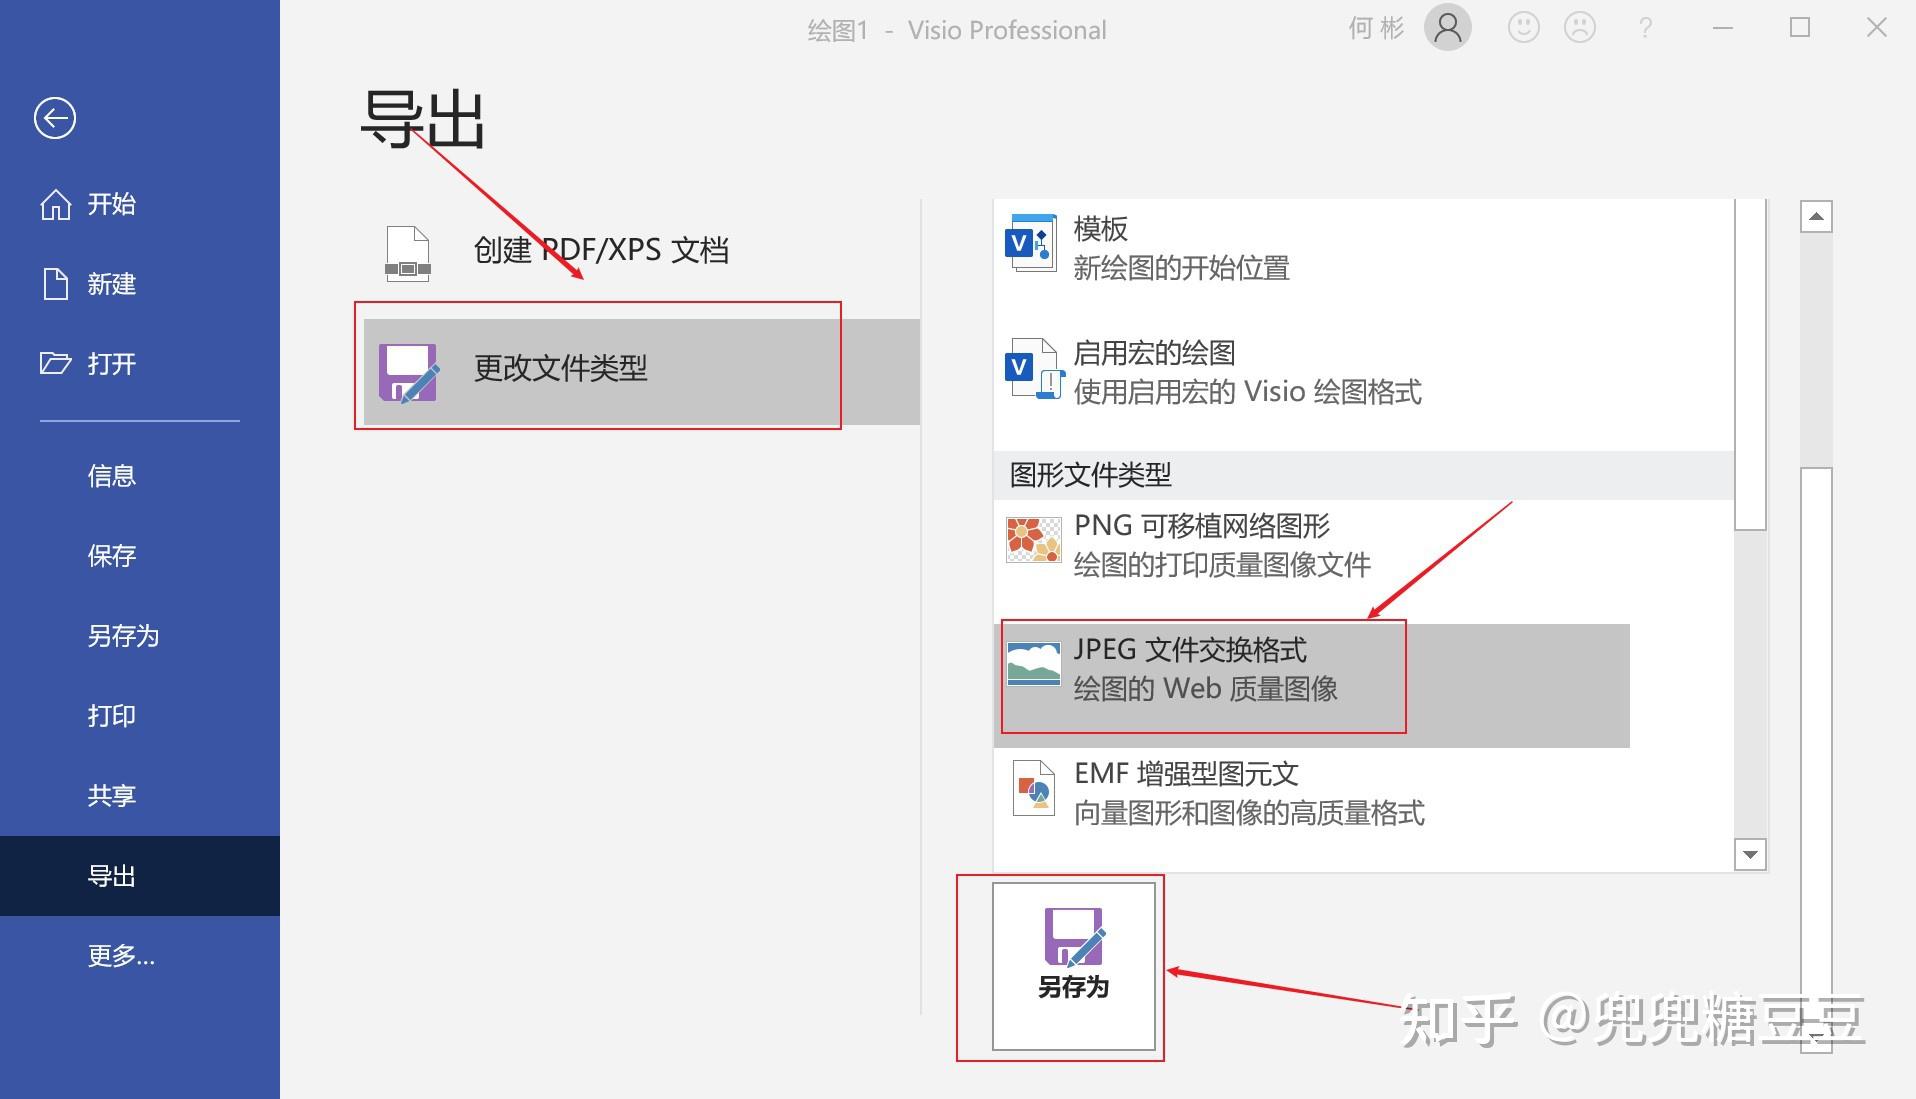The image size is (1916, 1099).
Task: Click the purple floppy icon for 更改文件类型
Action: click(409, 373)
